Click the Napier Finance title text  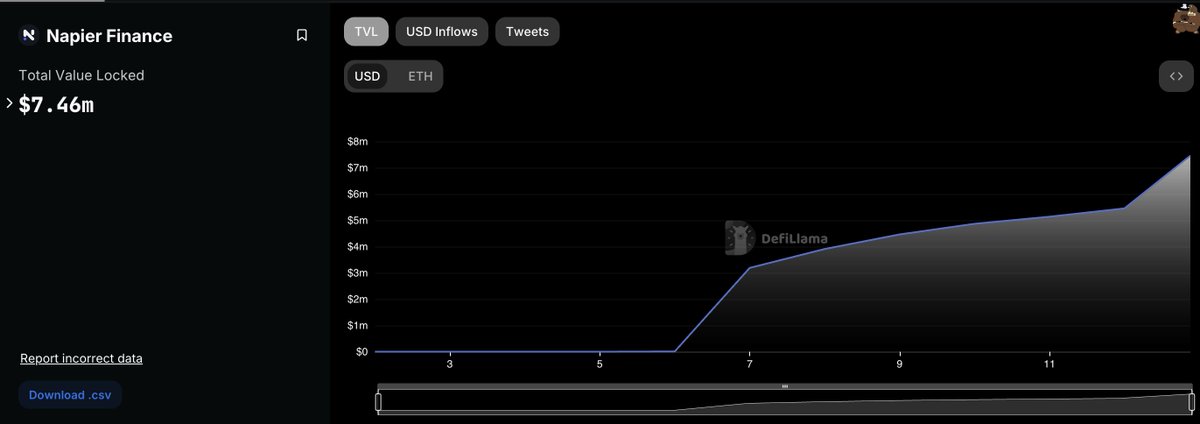click(110, 36)
